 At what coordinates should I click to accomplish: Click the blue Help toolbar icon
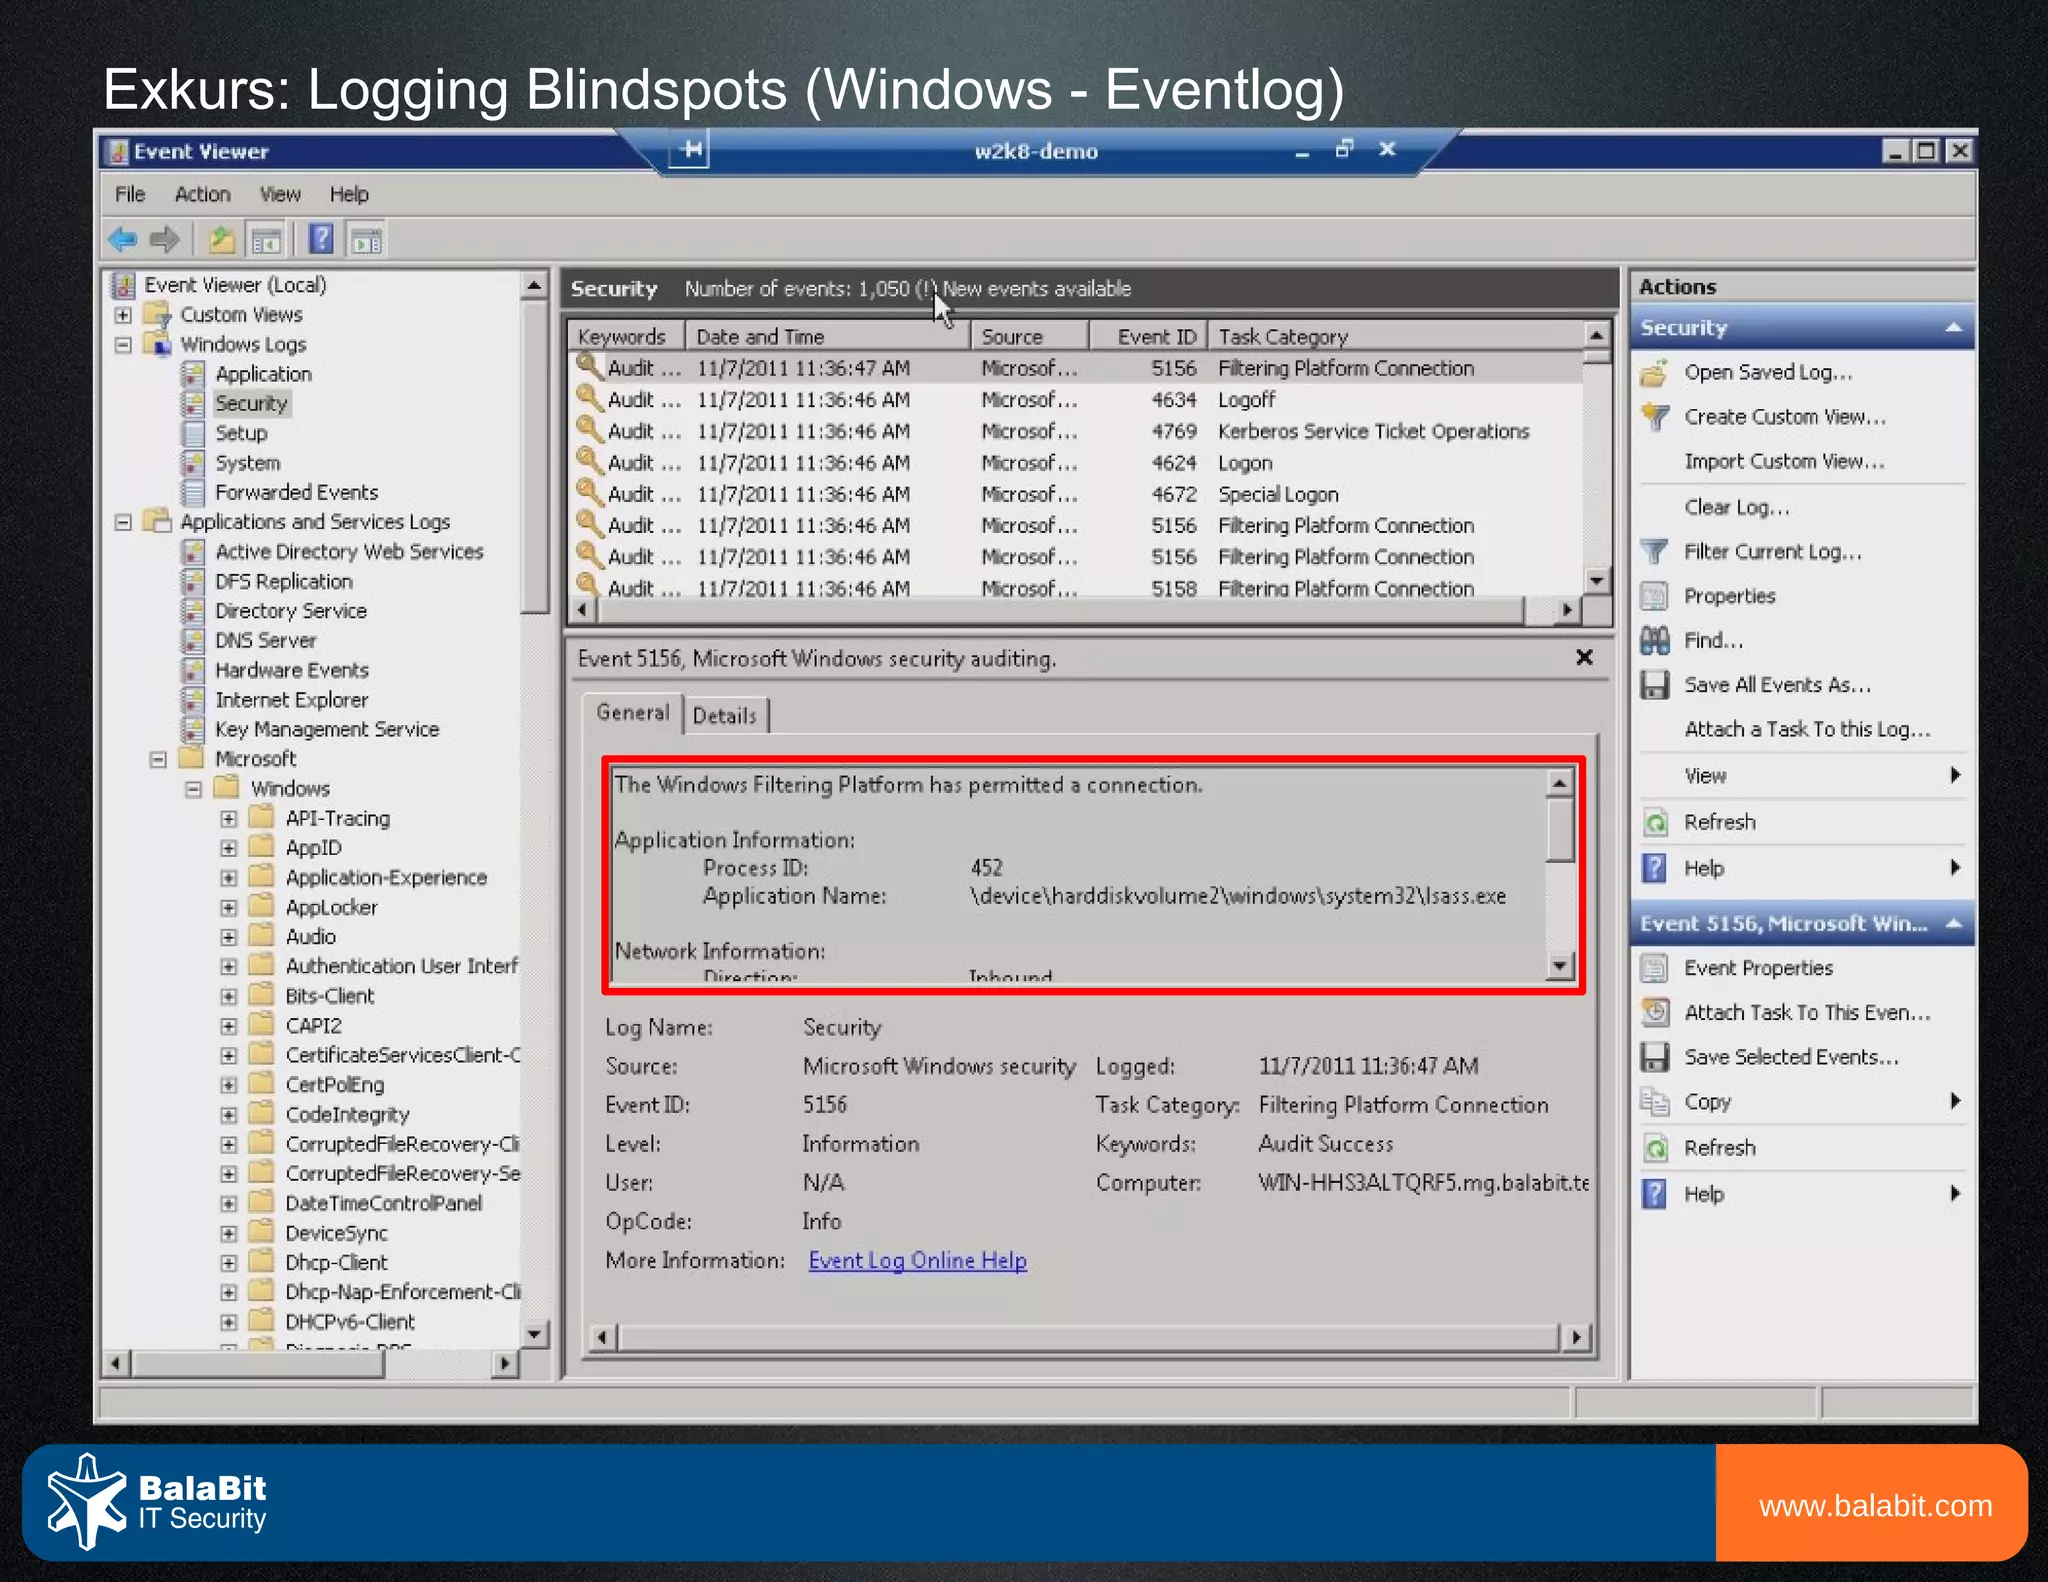coord(321,239)
